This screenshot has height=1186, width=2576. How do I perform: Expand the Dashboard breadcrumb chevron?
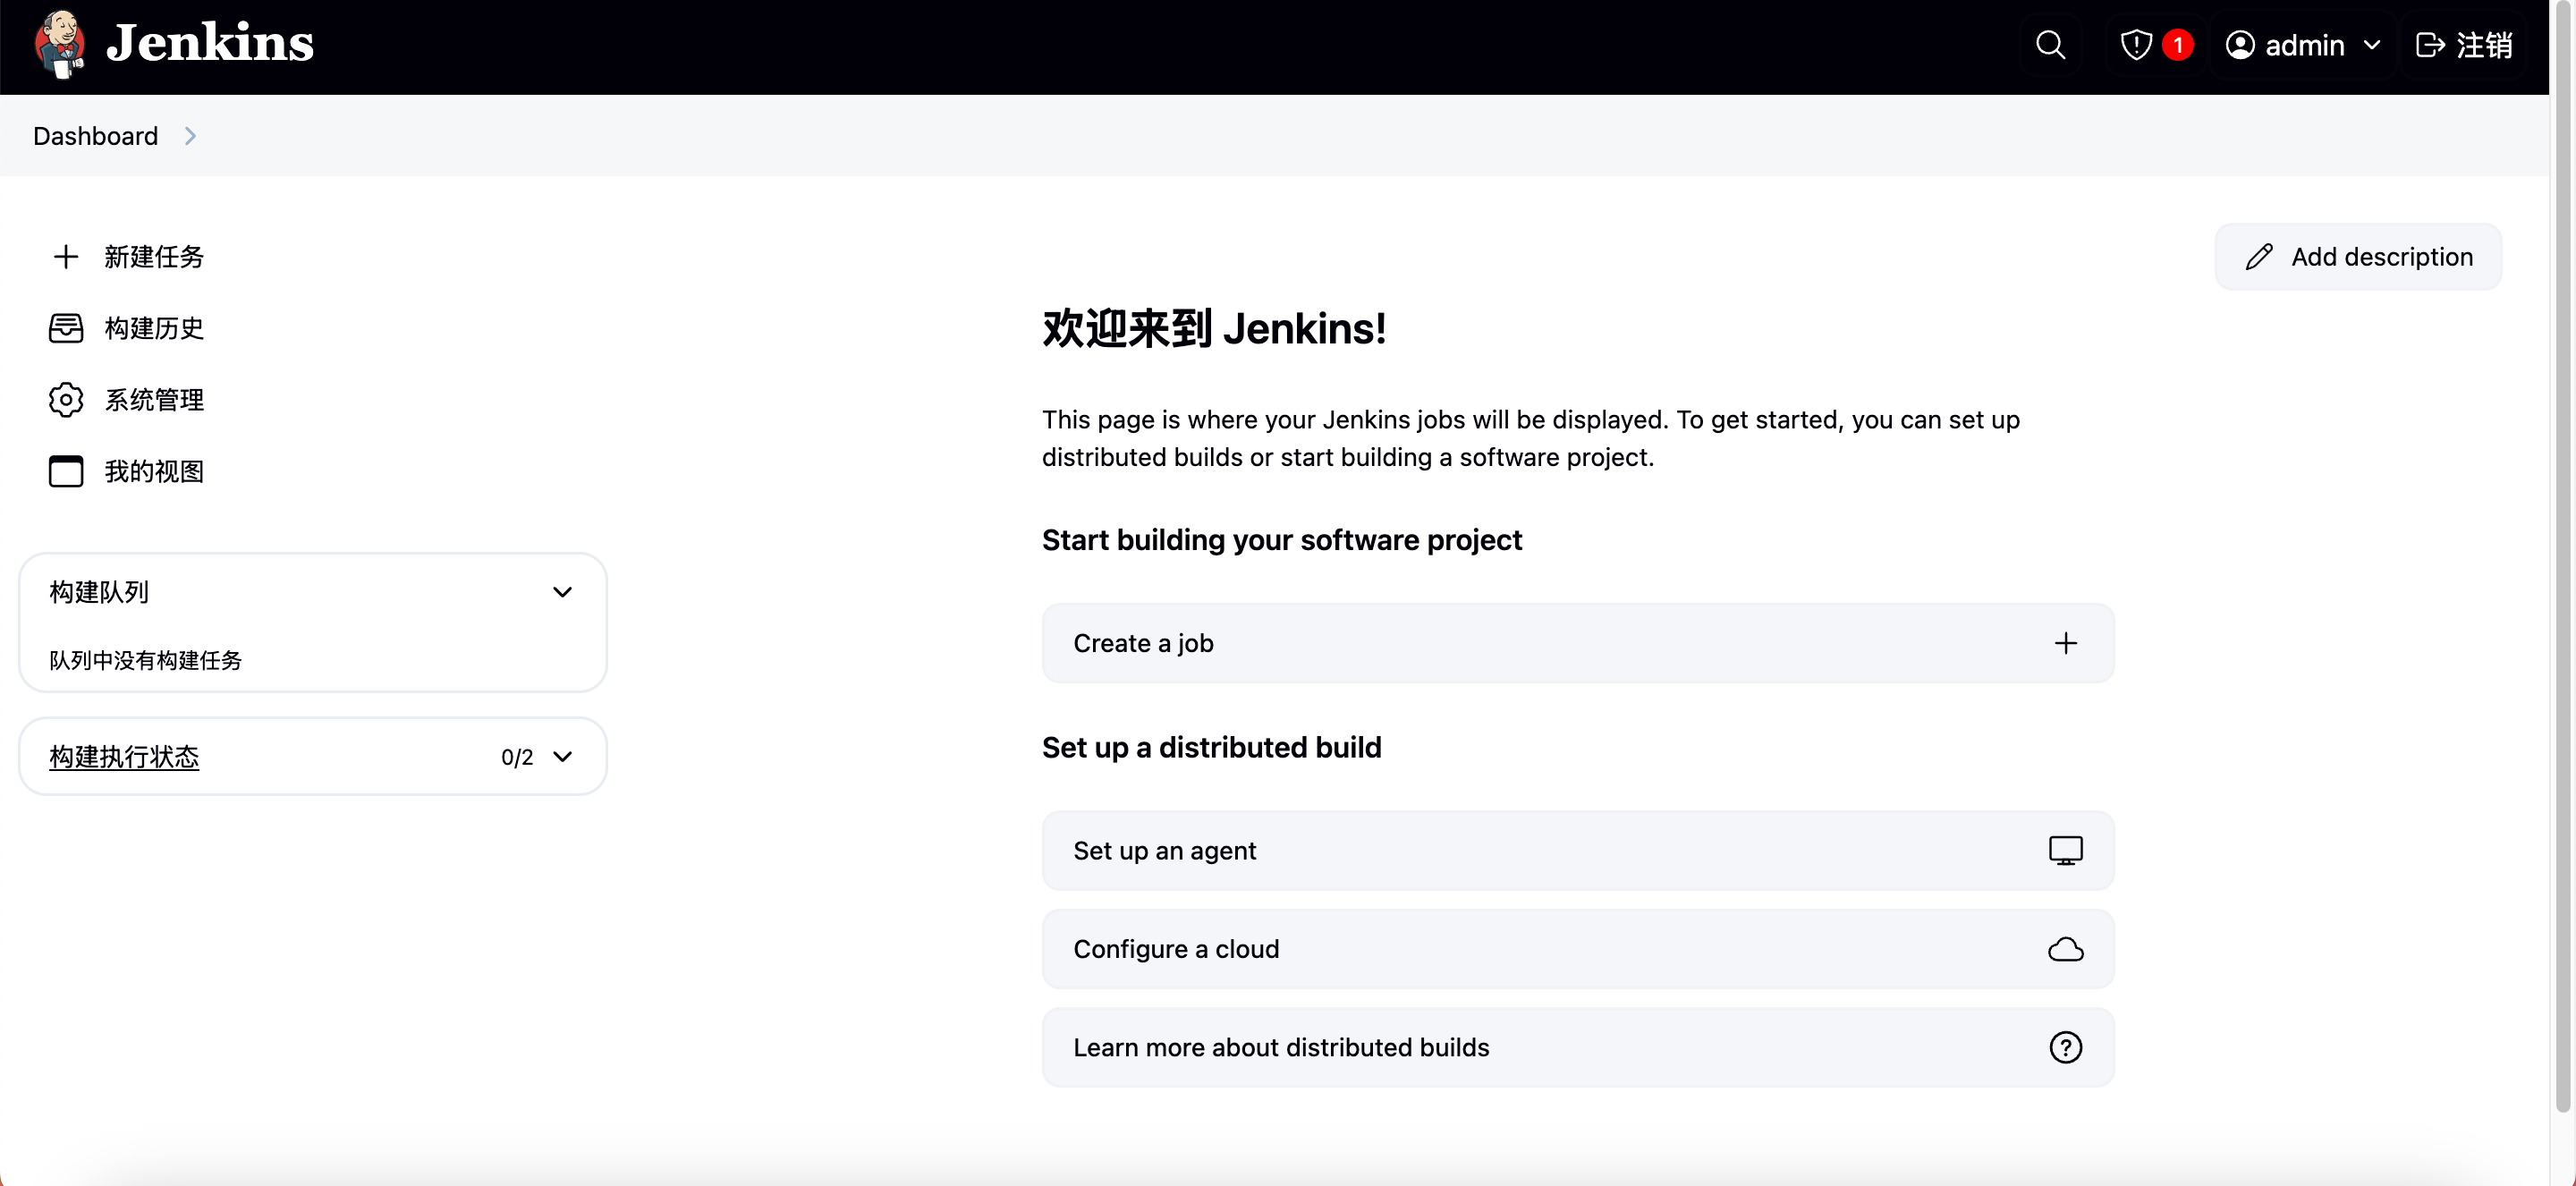[x=190, y=135]
